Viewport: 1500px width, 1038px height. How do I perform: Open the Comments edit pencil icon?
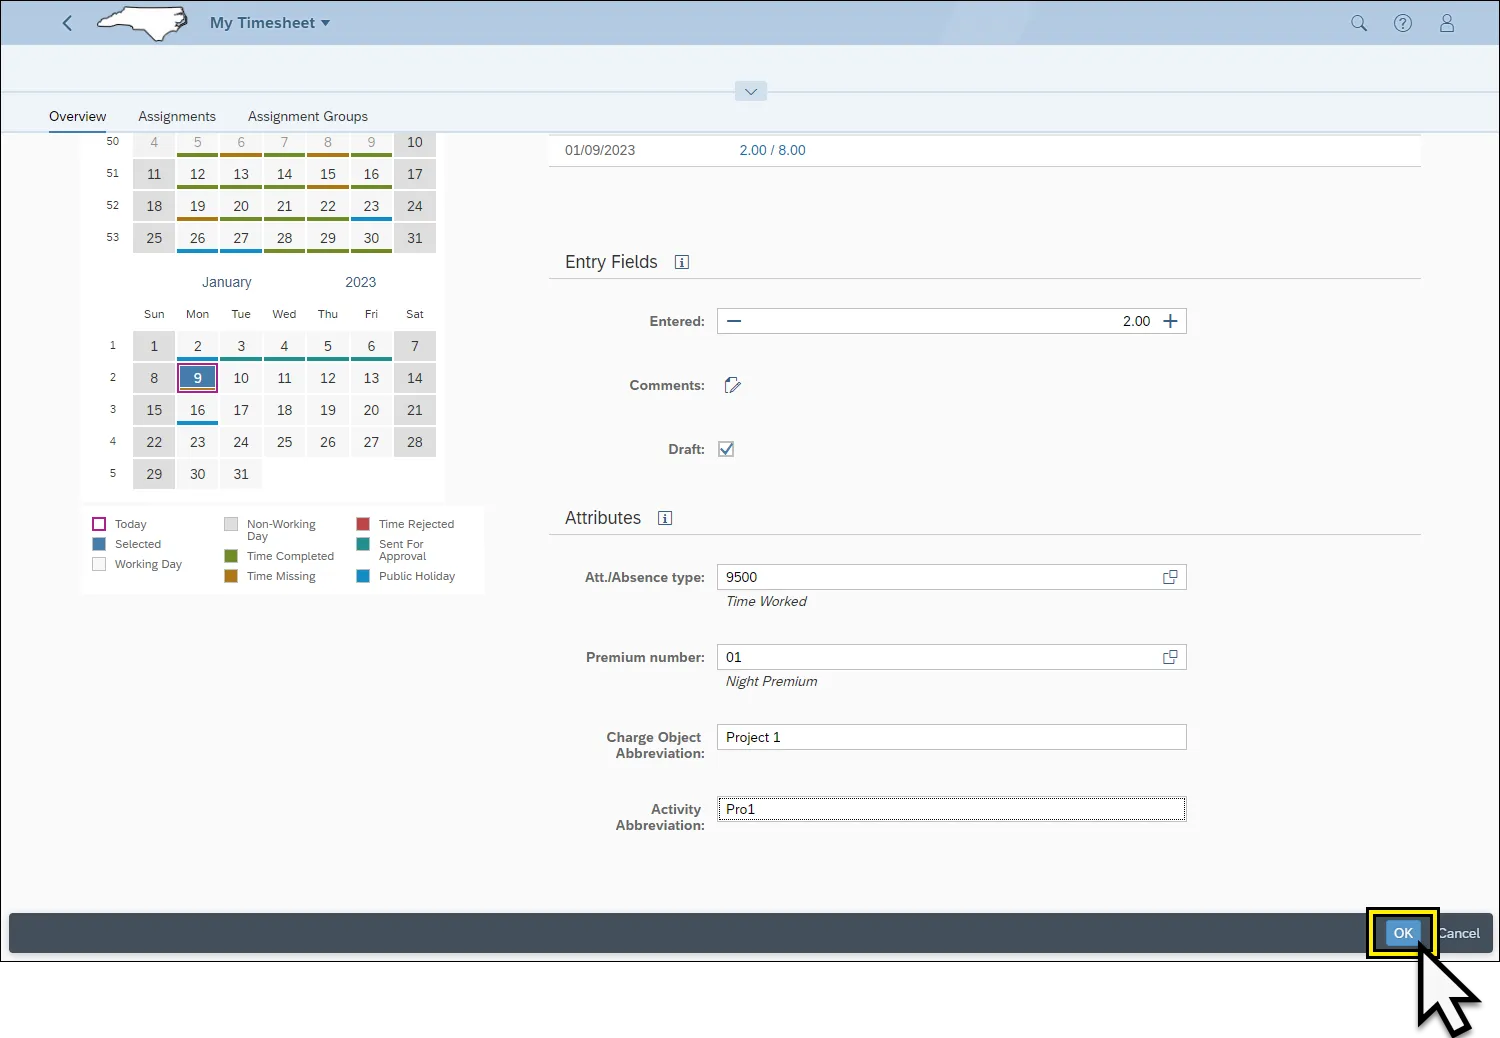pyautogui.click(x=733, y=386)
